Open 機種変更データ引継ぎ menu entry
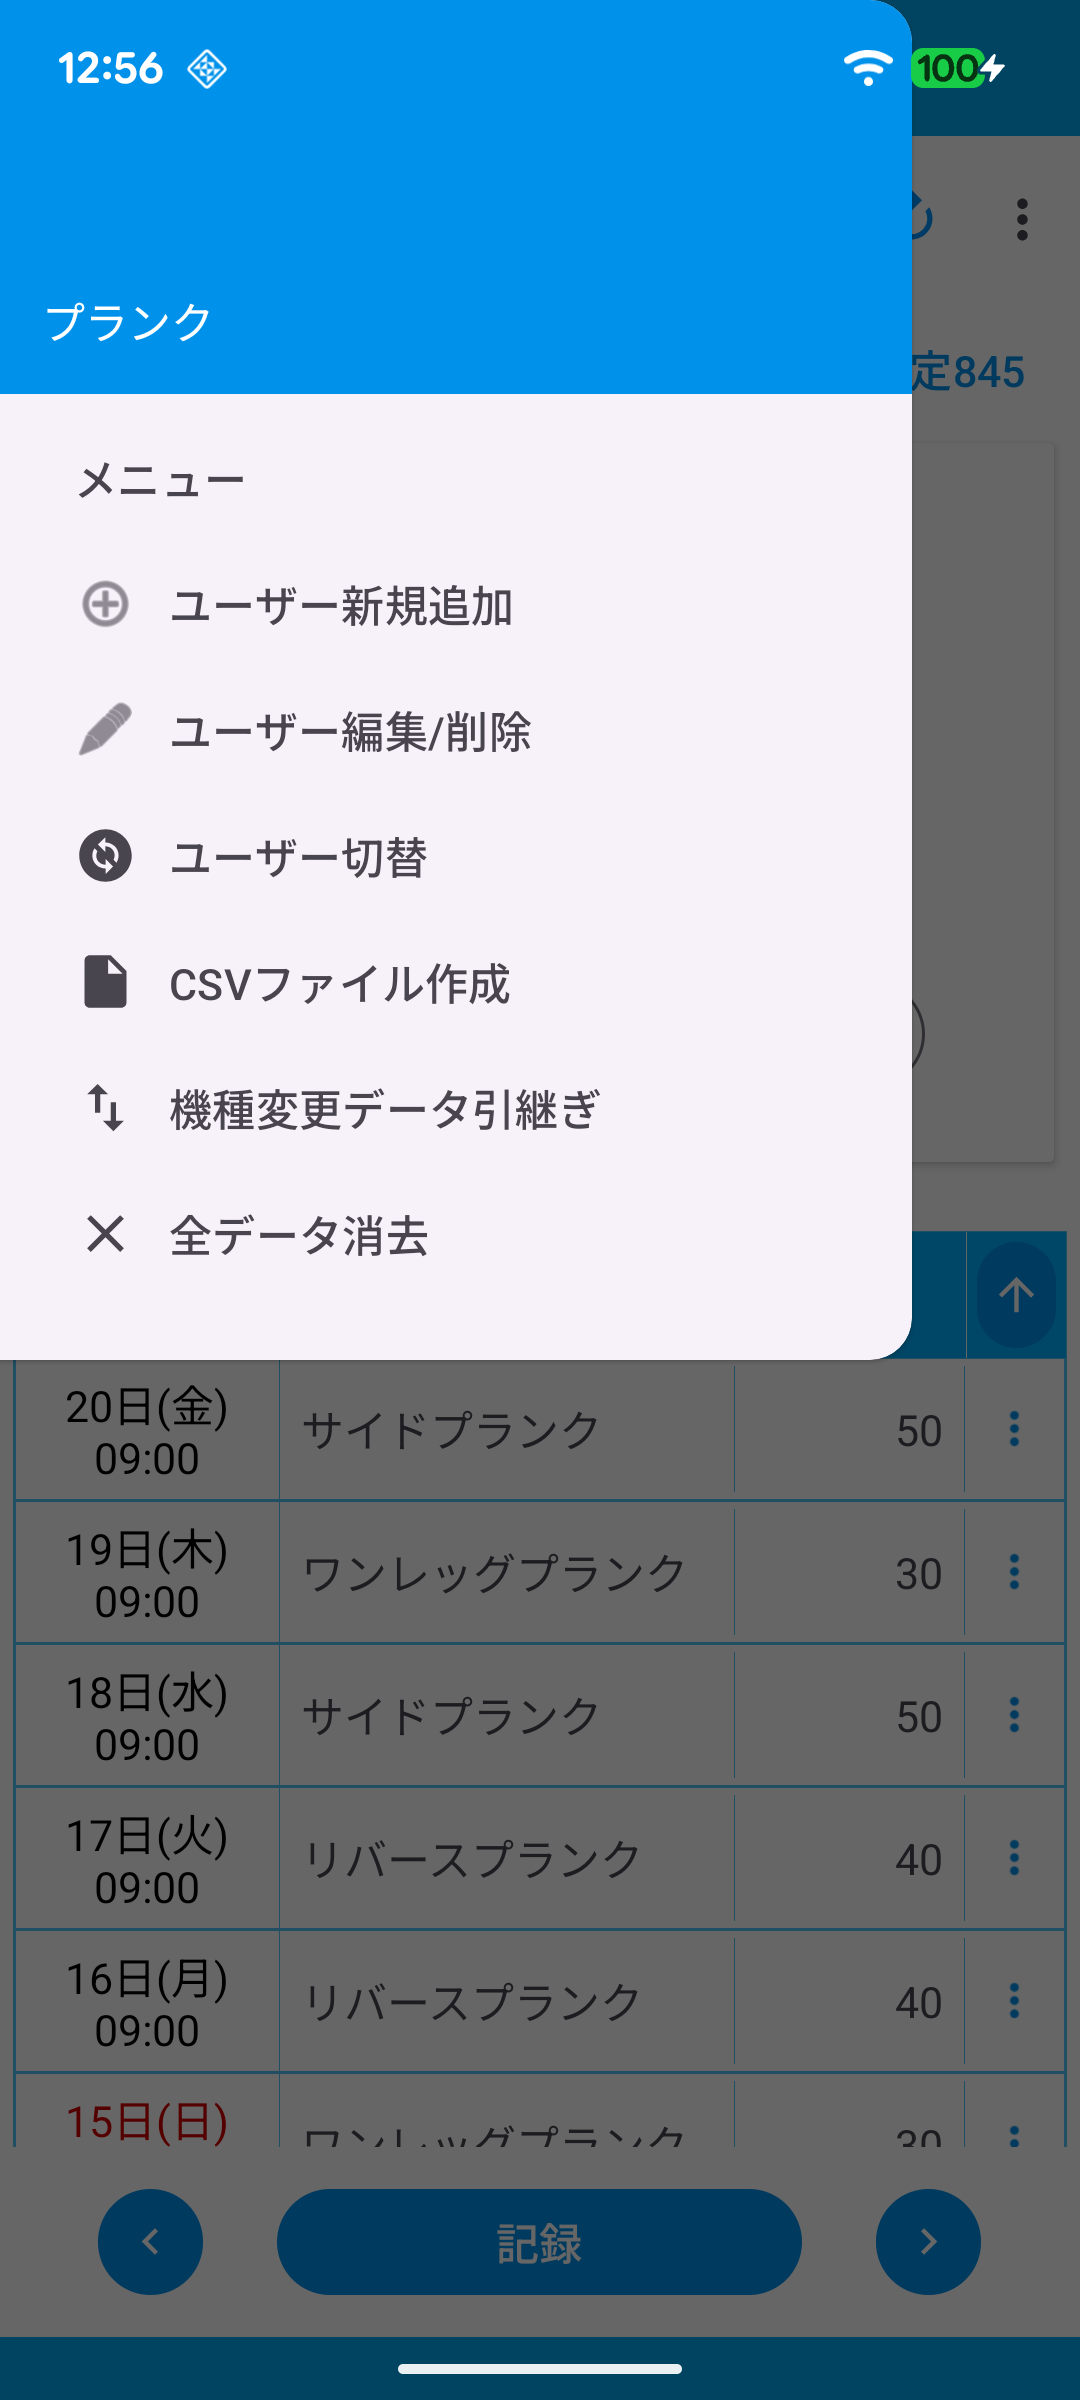Viewport: 1080px width, 2400px height. [385, 1110]
